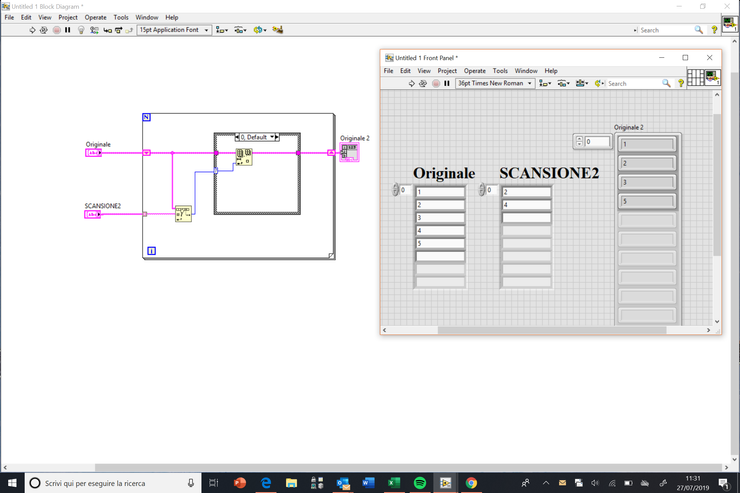This screenshot has width=740, height=493.
Task: Click Step Out icon in Block Diagram
Action: pyautogui.click(x=129, y=30)
